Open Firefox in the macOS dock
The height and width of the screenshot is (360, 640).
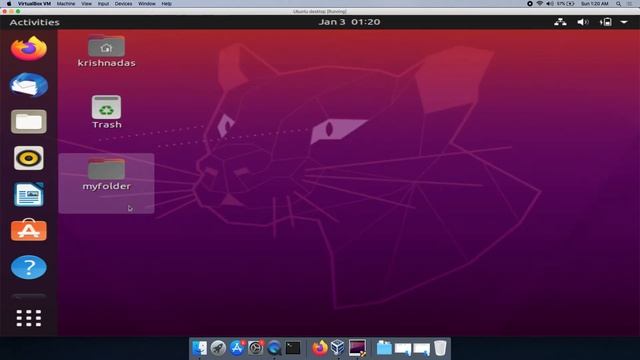point(320,348)
